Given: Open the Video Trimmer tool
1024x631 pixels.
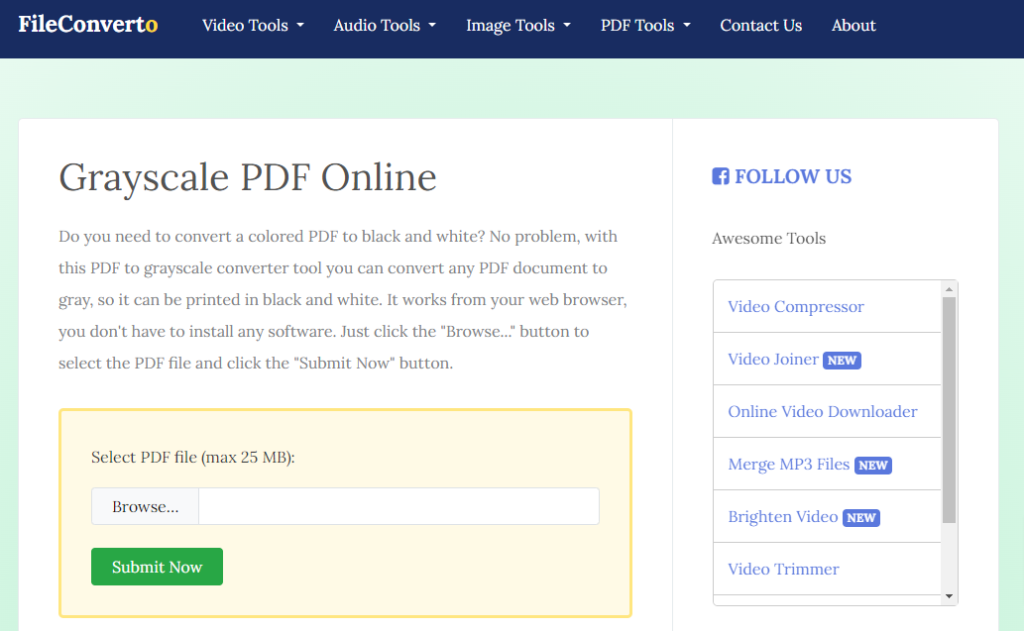Looking at the screenshot, I should 783,569.
